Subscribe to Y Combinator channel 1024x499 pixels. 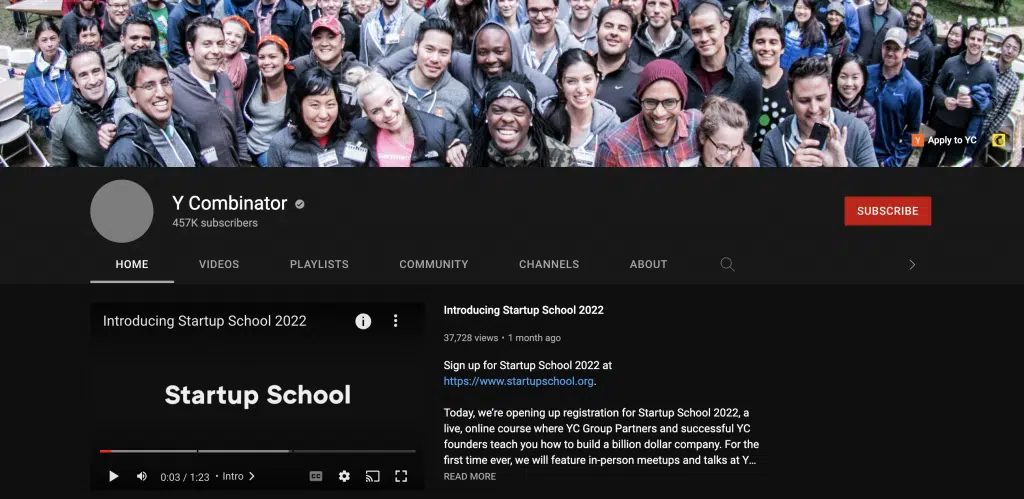pos(887,211)
